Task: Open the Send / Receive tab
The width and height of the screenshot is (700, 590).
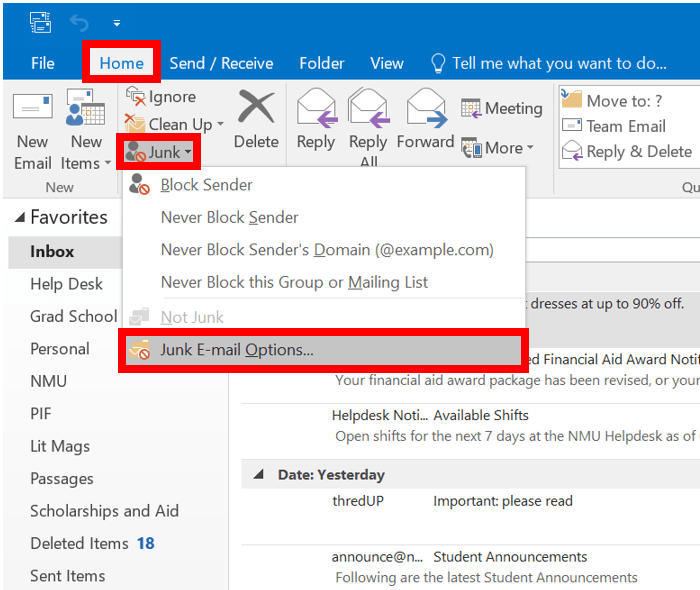Action: [221, 63]
